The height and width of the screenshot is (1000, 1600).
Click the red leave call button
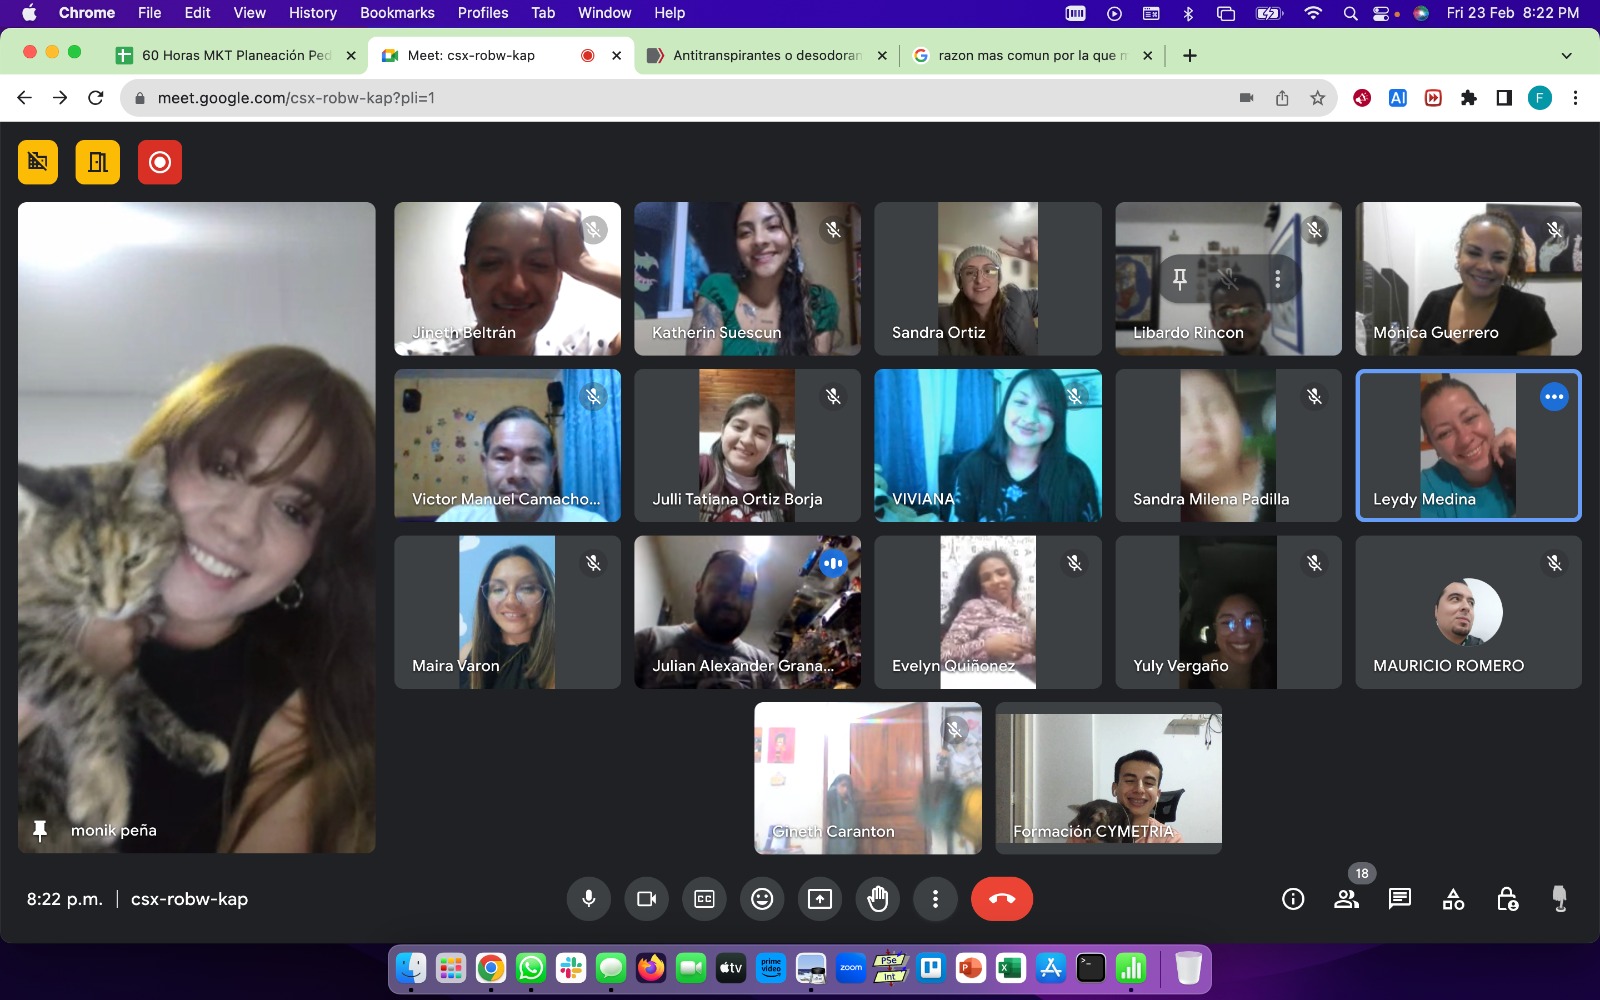(x=1001, y=899)
